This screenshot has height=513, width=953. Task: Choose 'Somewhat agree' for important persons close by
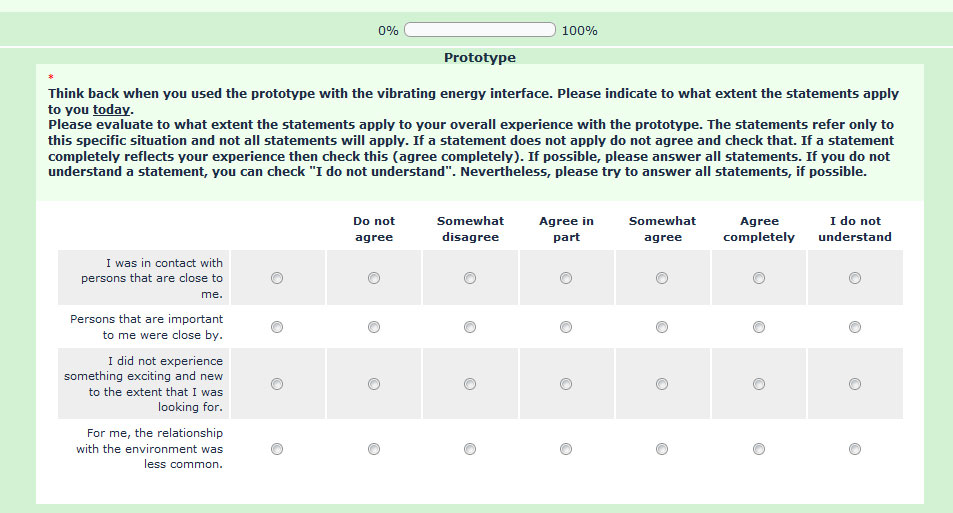click(x=662, y=327)
